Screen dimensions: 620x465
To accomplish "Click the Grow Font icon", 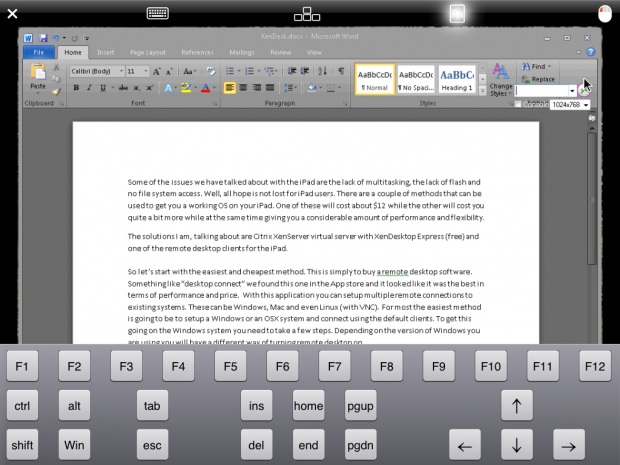I will pyautogui.click(x=157, y=72).
